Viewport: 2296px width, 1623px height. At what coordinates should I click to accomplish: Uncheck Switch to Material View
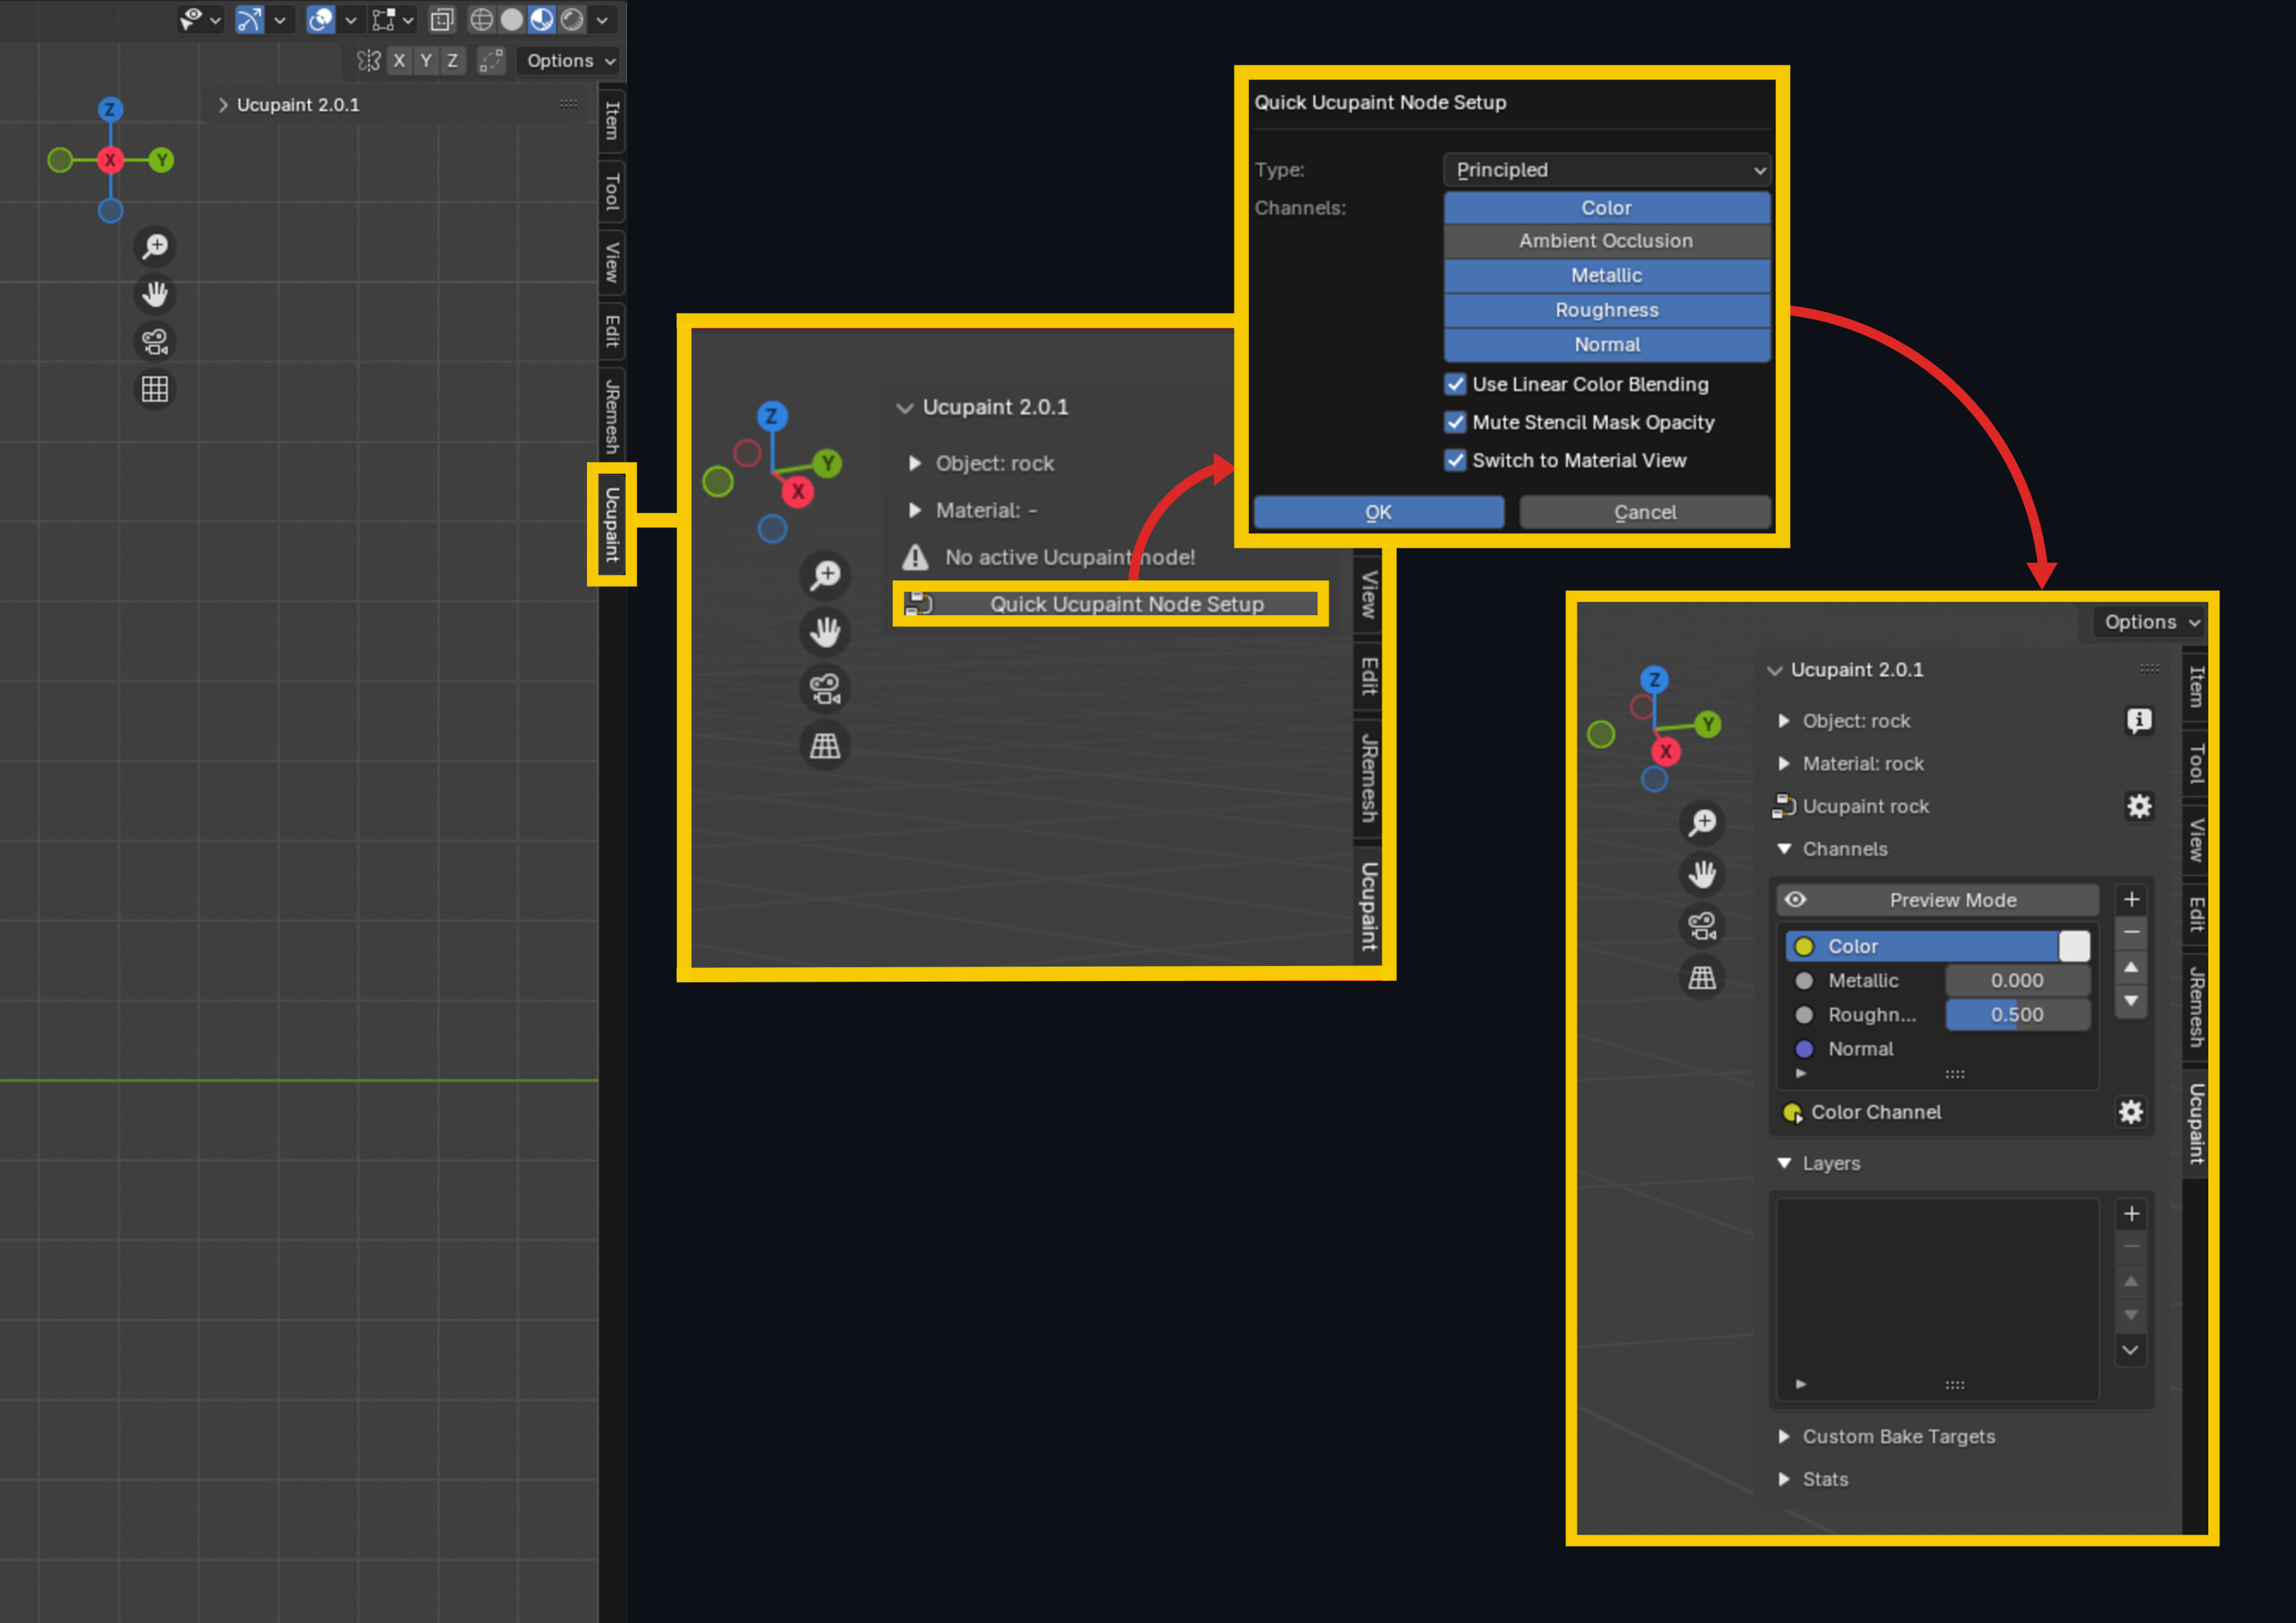tap(1456, 460)
